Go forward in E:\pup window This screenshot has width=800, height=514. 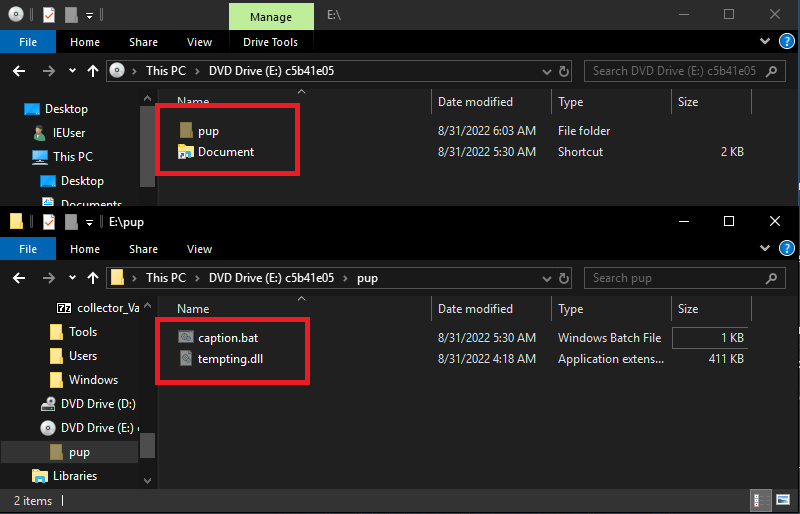(x=49, y=278)
